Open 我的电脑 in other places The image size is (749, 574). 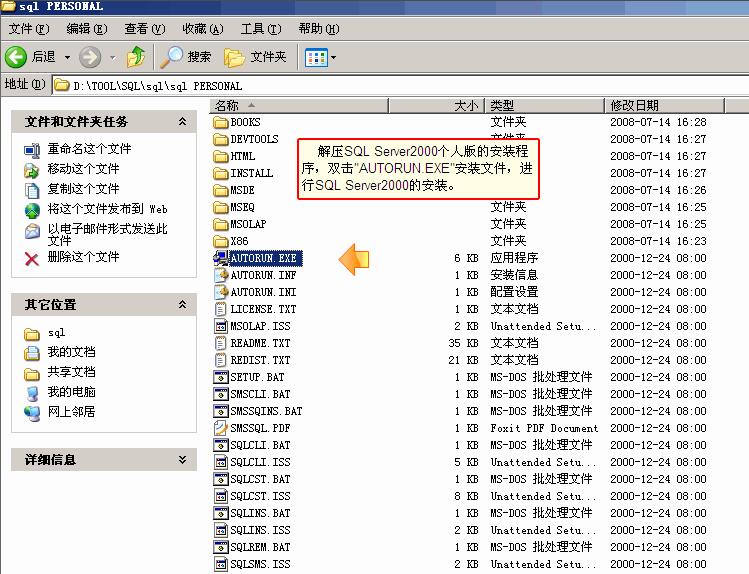71,393
